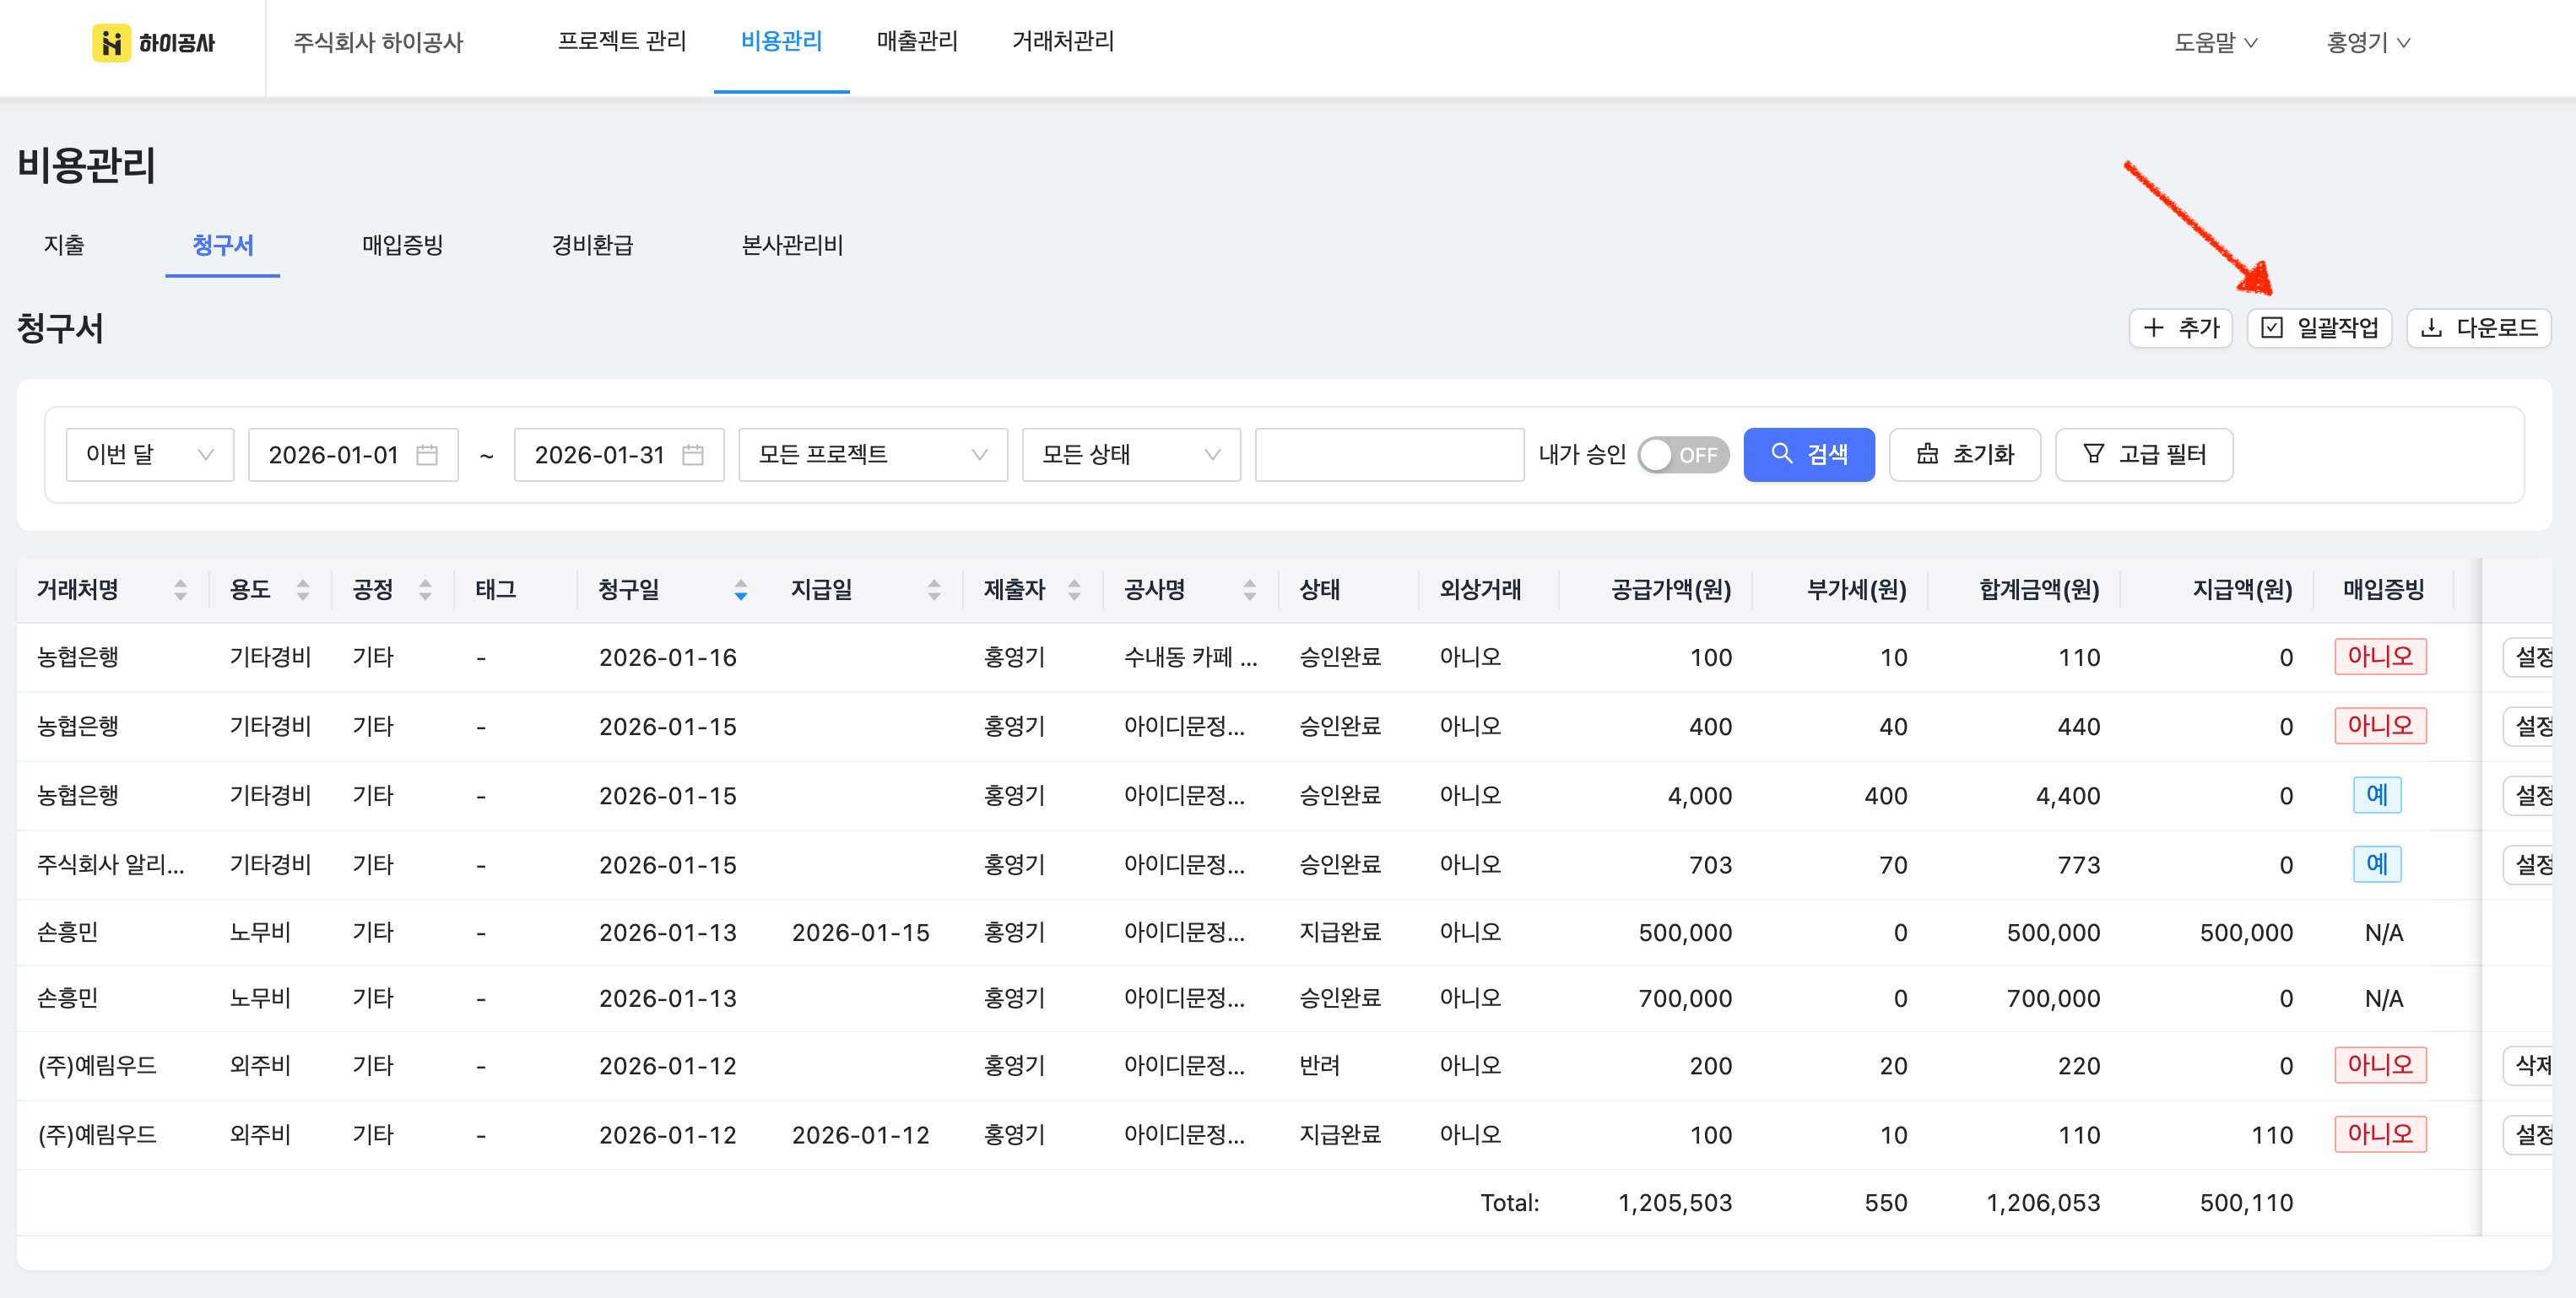
Task: Click the 다운로드 download button
Action: click(2478, 328)
